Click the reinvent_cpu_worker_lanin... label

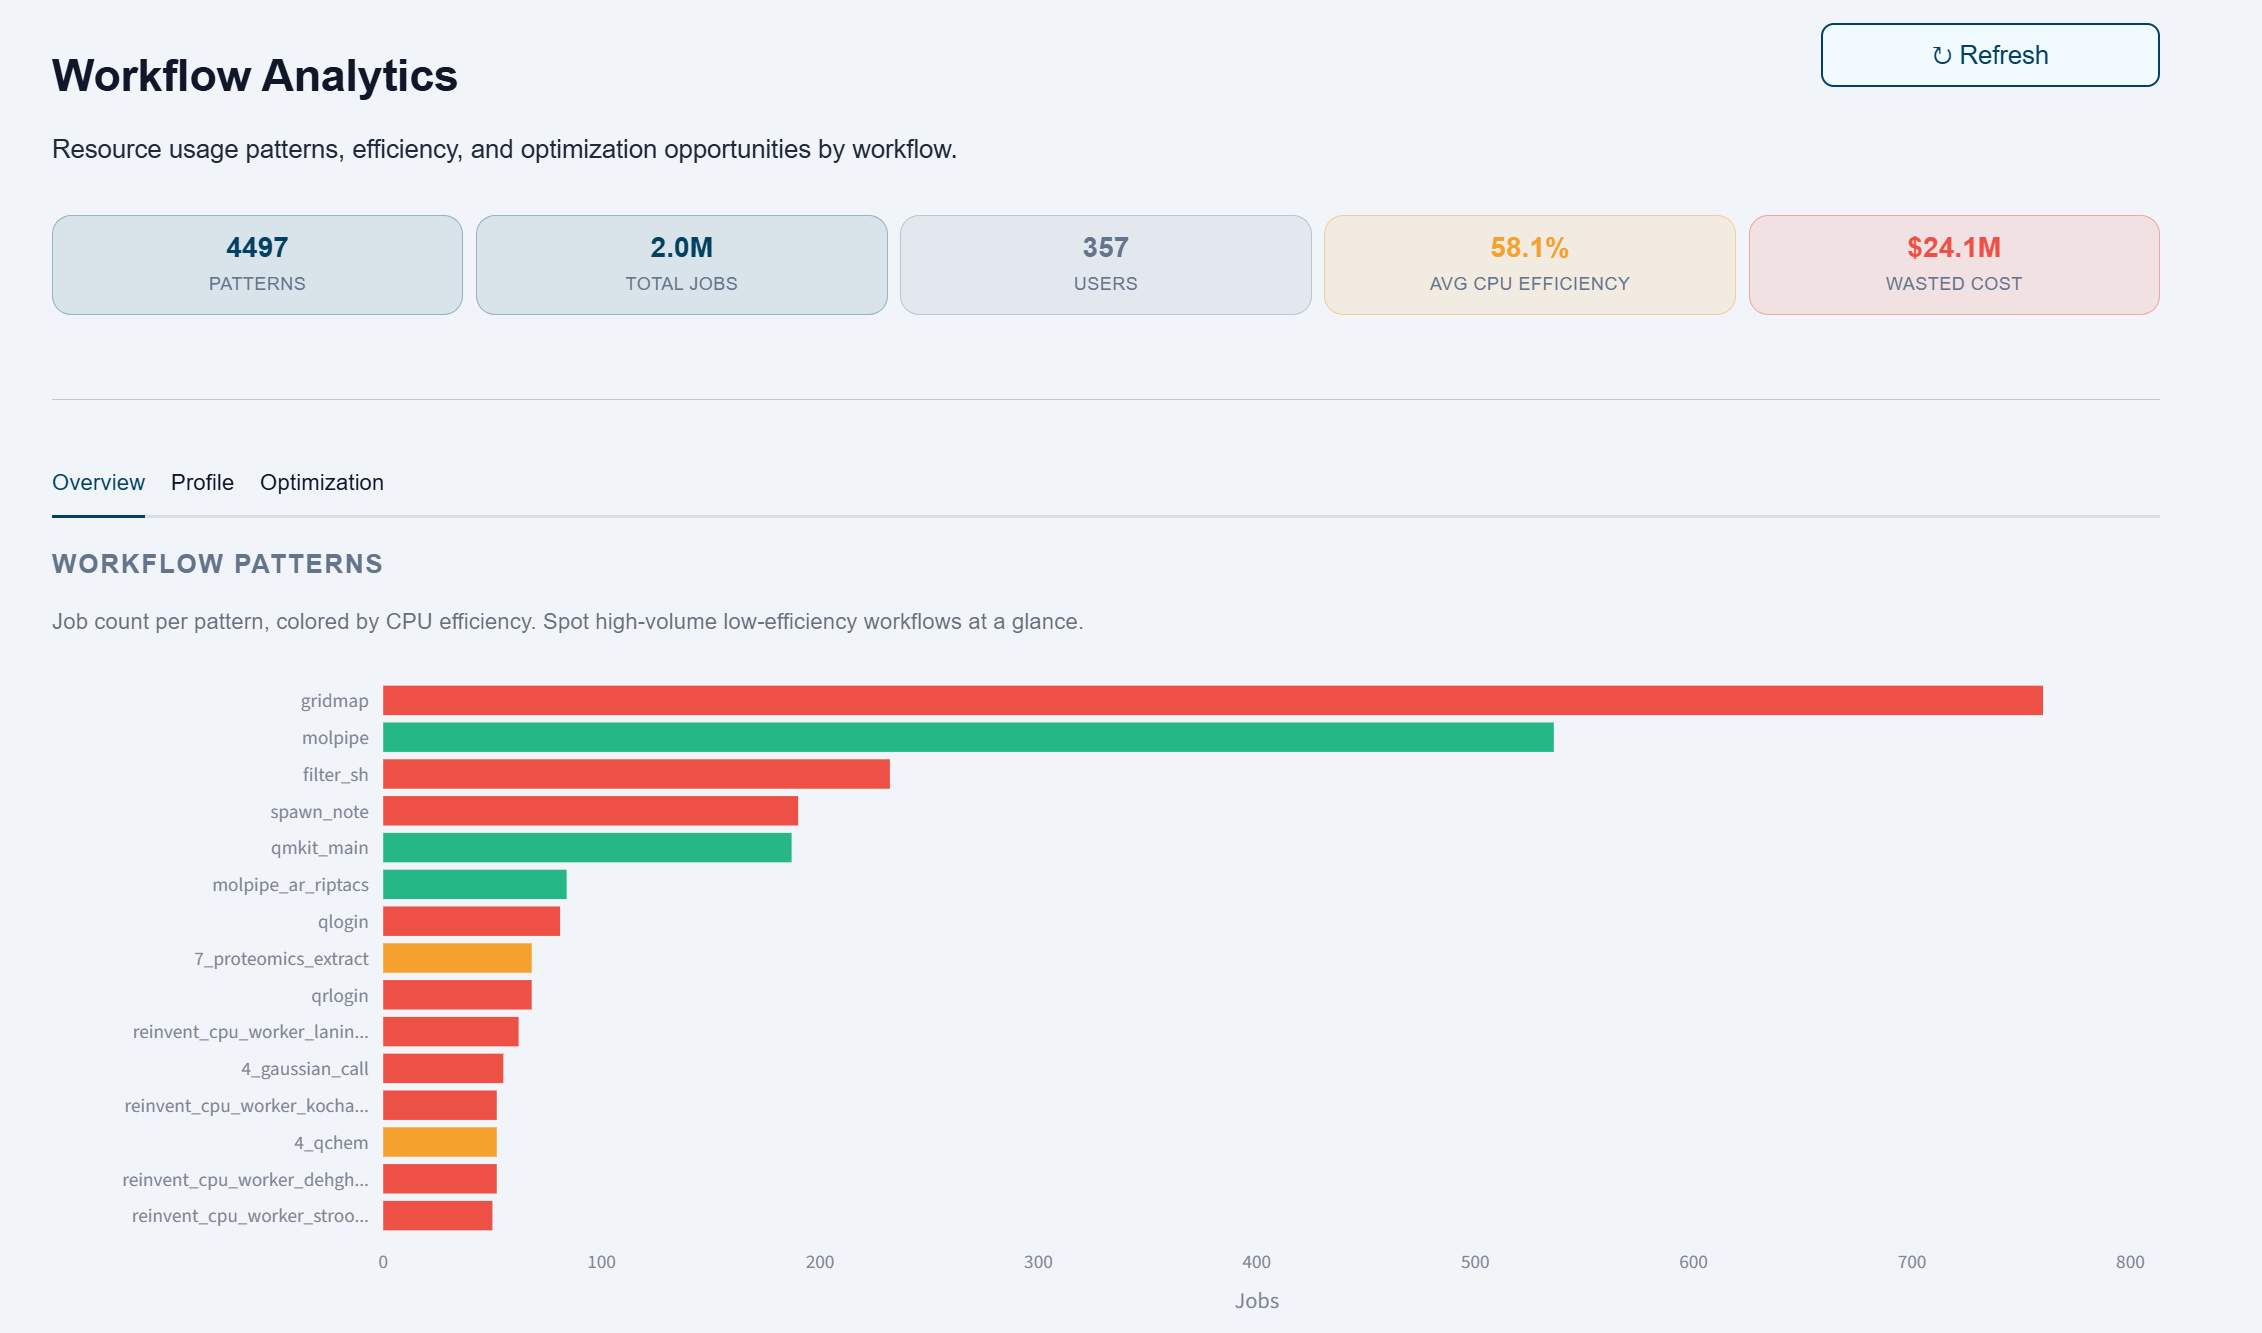click(x=250, y=1032)
